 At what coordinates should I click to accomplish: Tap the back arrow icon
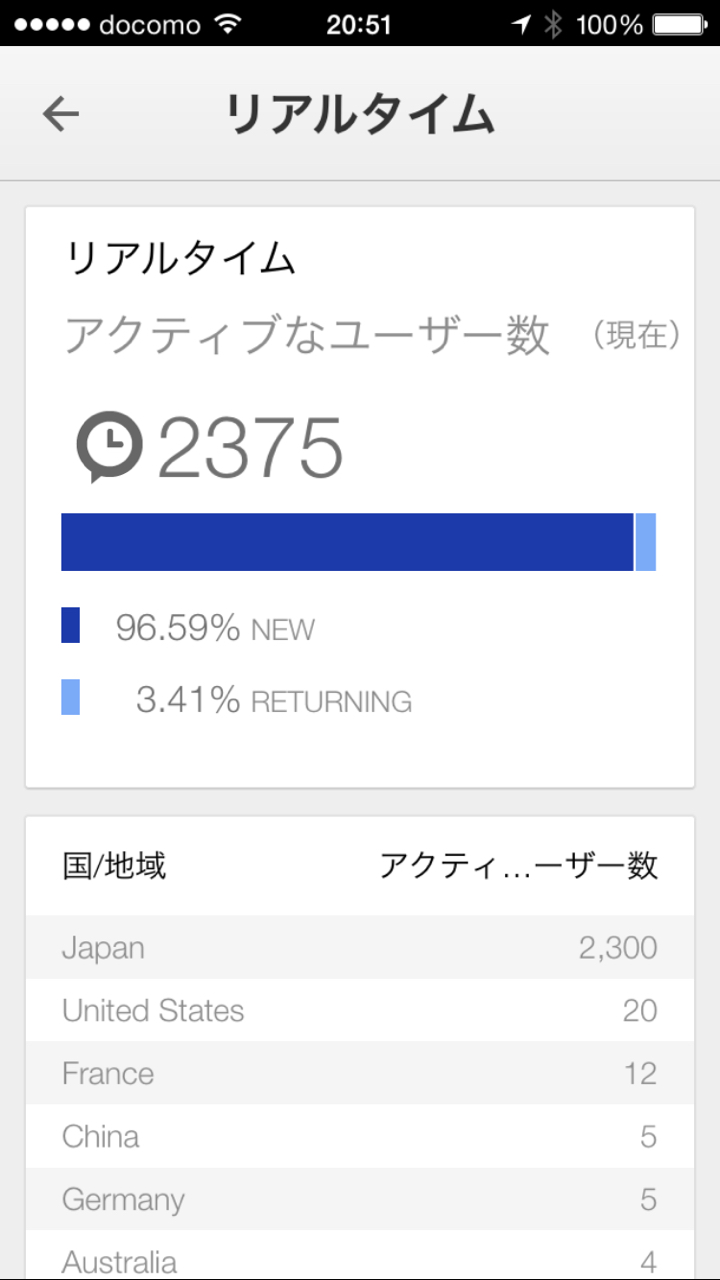61,114
